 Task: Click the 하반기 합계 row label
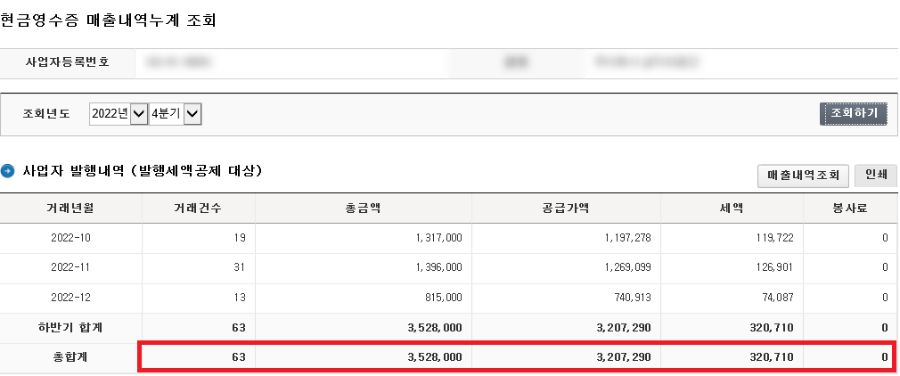tap(71, 328)
